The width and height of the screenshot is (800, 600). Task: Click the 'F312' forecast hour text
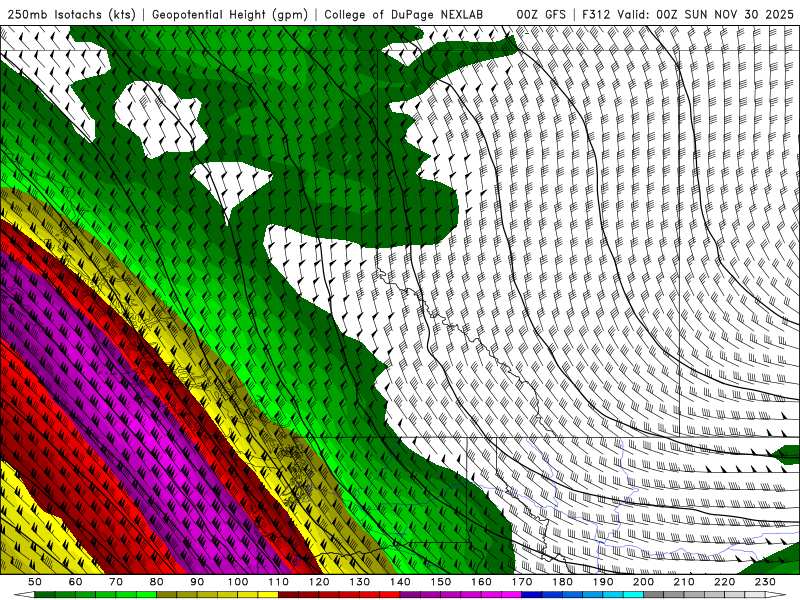[x=596, y=15]
